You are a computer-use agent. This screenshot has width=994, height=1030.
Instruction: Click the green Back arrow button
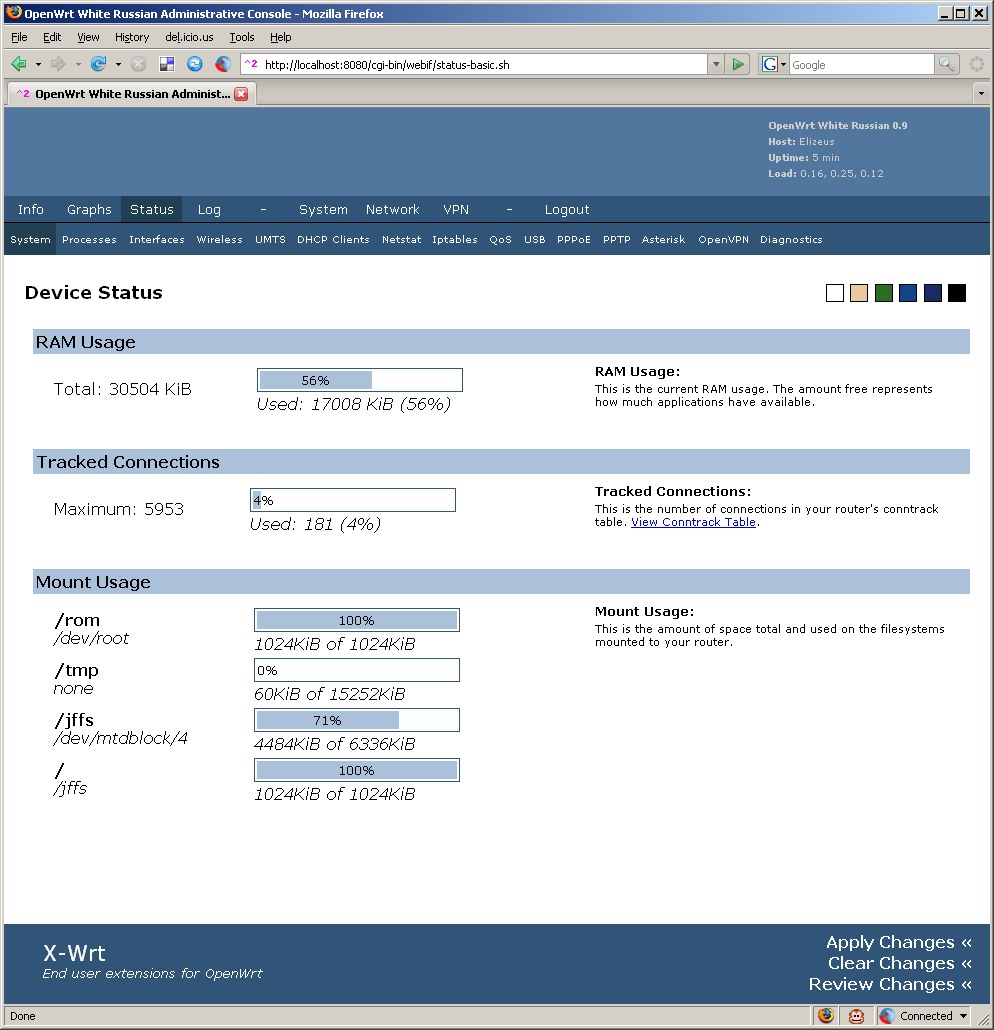click(18, 64)
